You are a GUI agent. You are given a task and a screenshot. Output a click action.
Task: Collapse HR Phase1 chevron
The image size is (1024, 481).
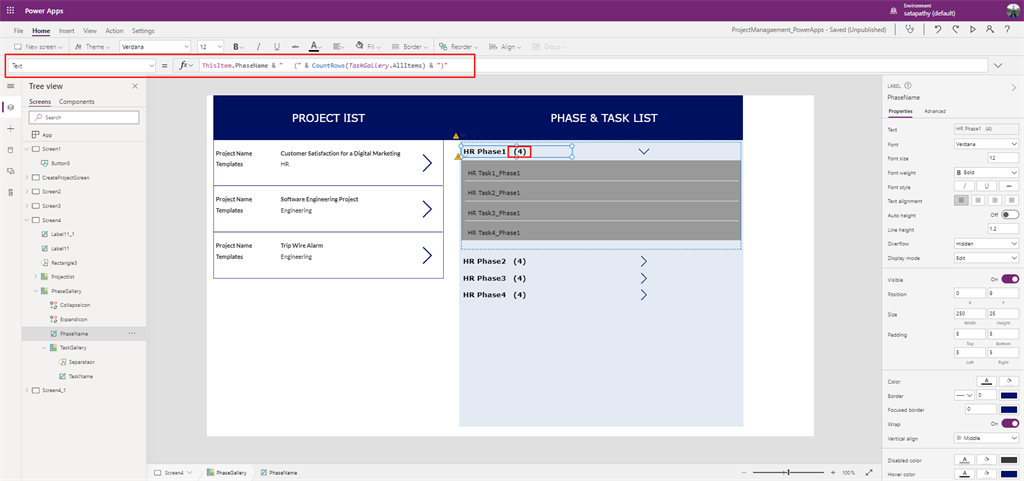[x=644, y=151]
